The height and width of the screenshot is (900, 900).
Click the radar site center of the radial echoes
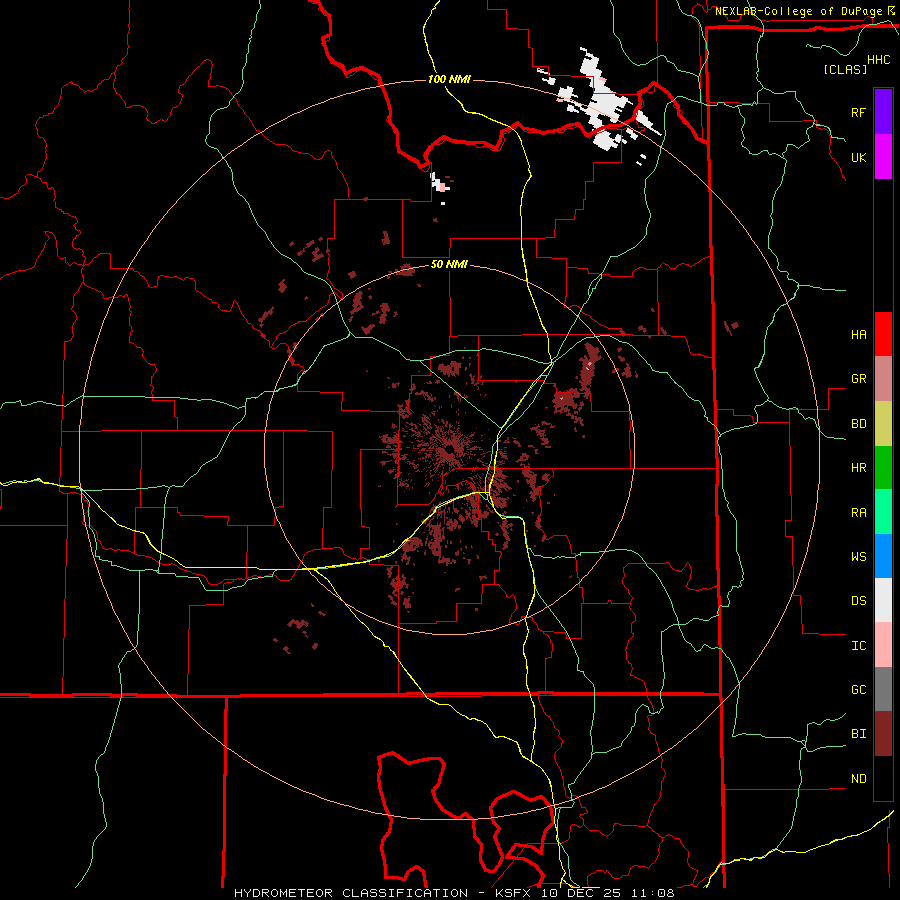point(448,450)
